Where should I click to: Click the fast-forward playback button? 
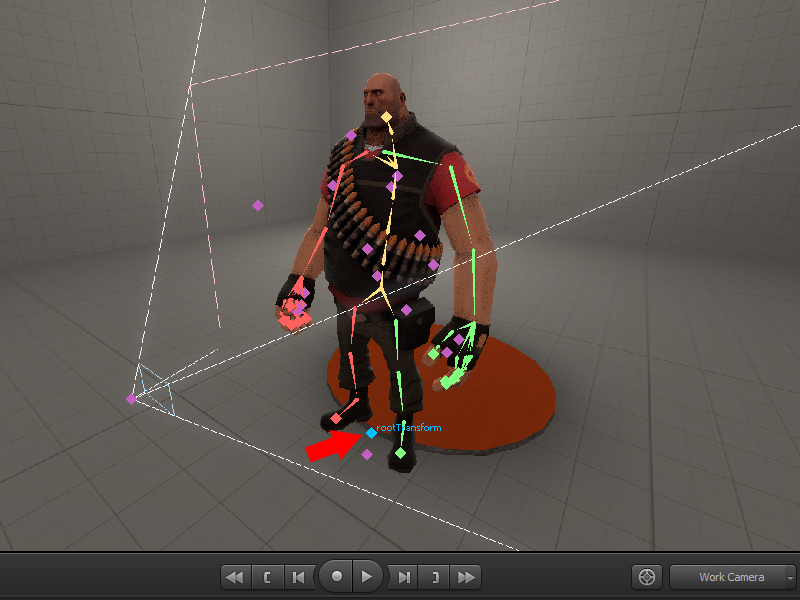tap(465, 577)
